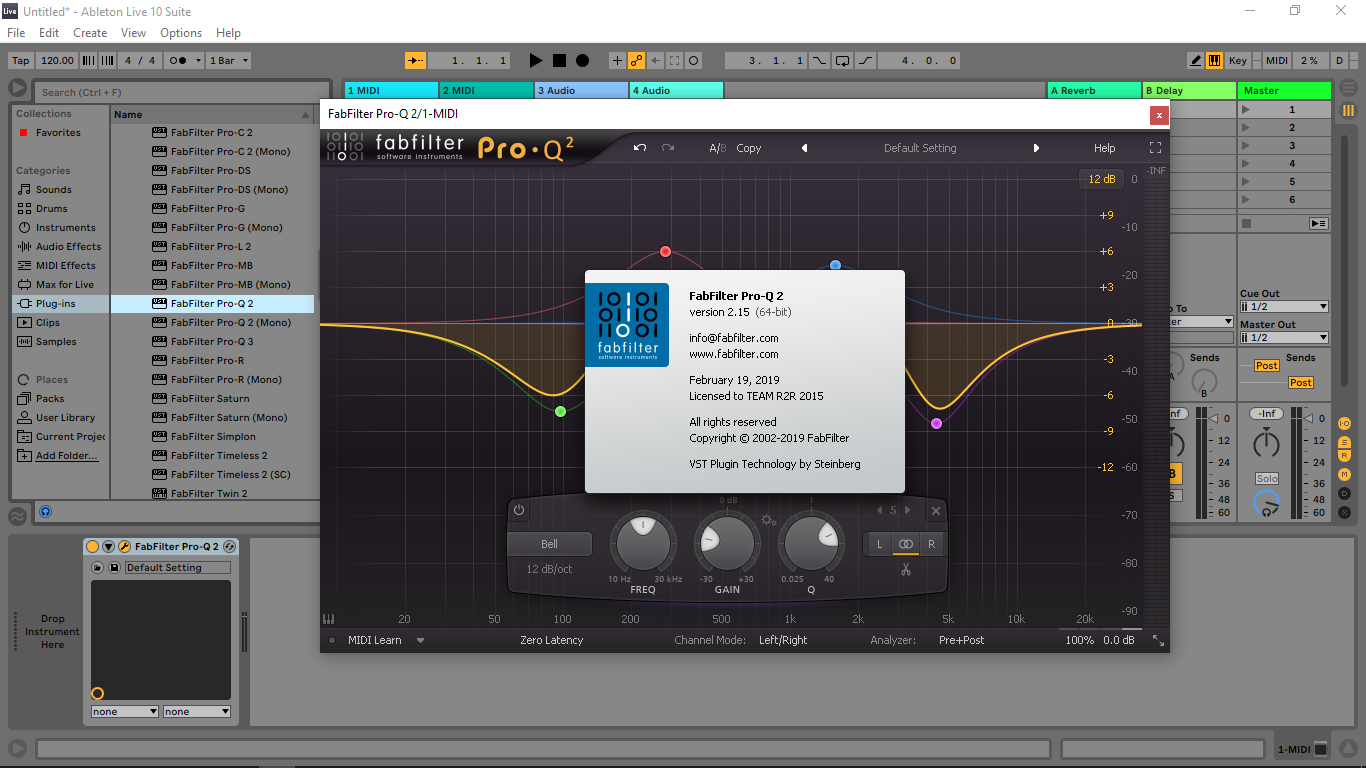
Task: Select FabFilter Pro-Q 3 in plug-in list
Action: (212, 342)
